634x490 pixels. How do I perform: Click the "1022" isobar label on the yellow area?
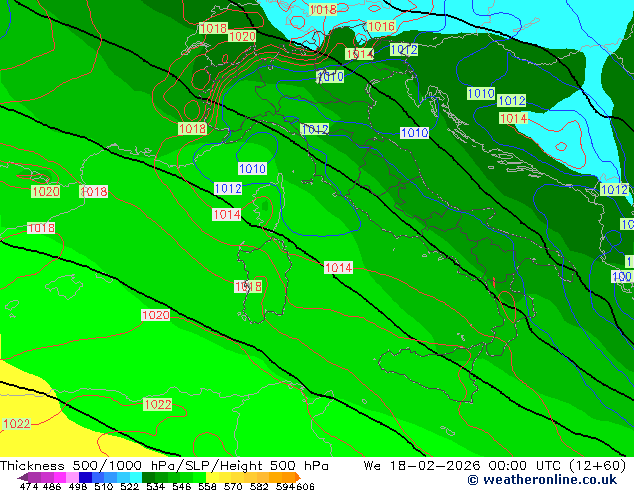click(x=17, y=424)
